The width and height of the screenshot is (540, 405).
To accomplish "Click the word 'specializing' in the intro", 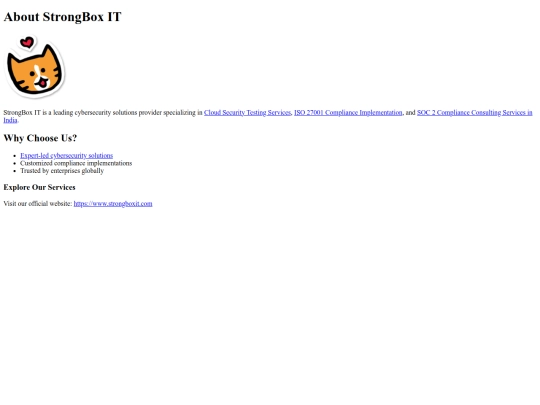I will pos(179,113).
